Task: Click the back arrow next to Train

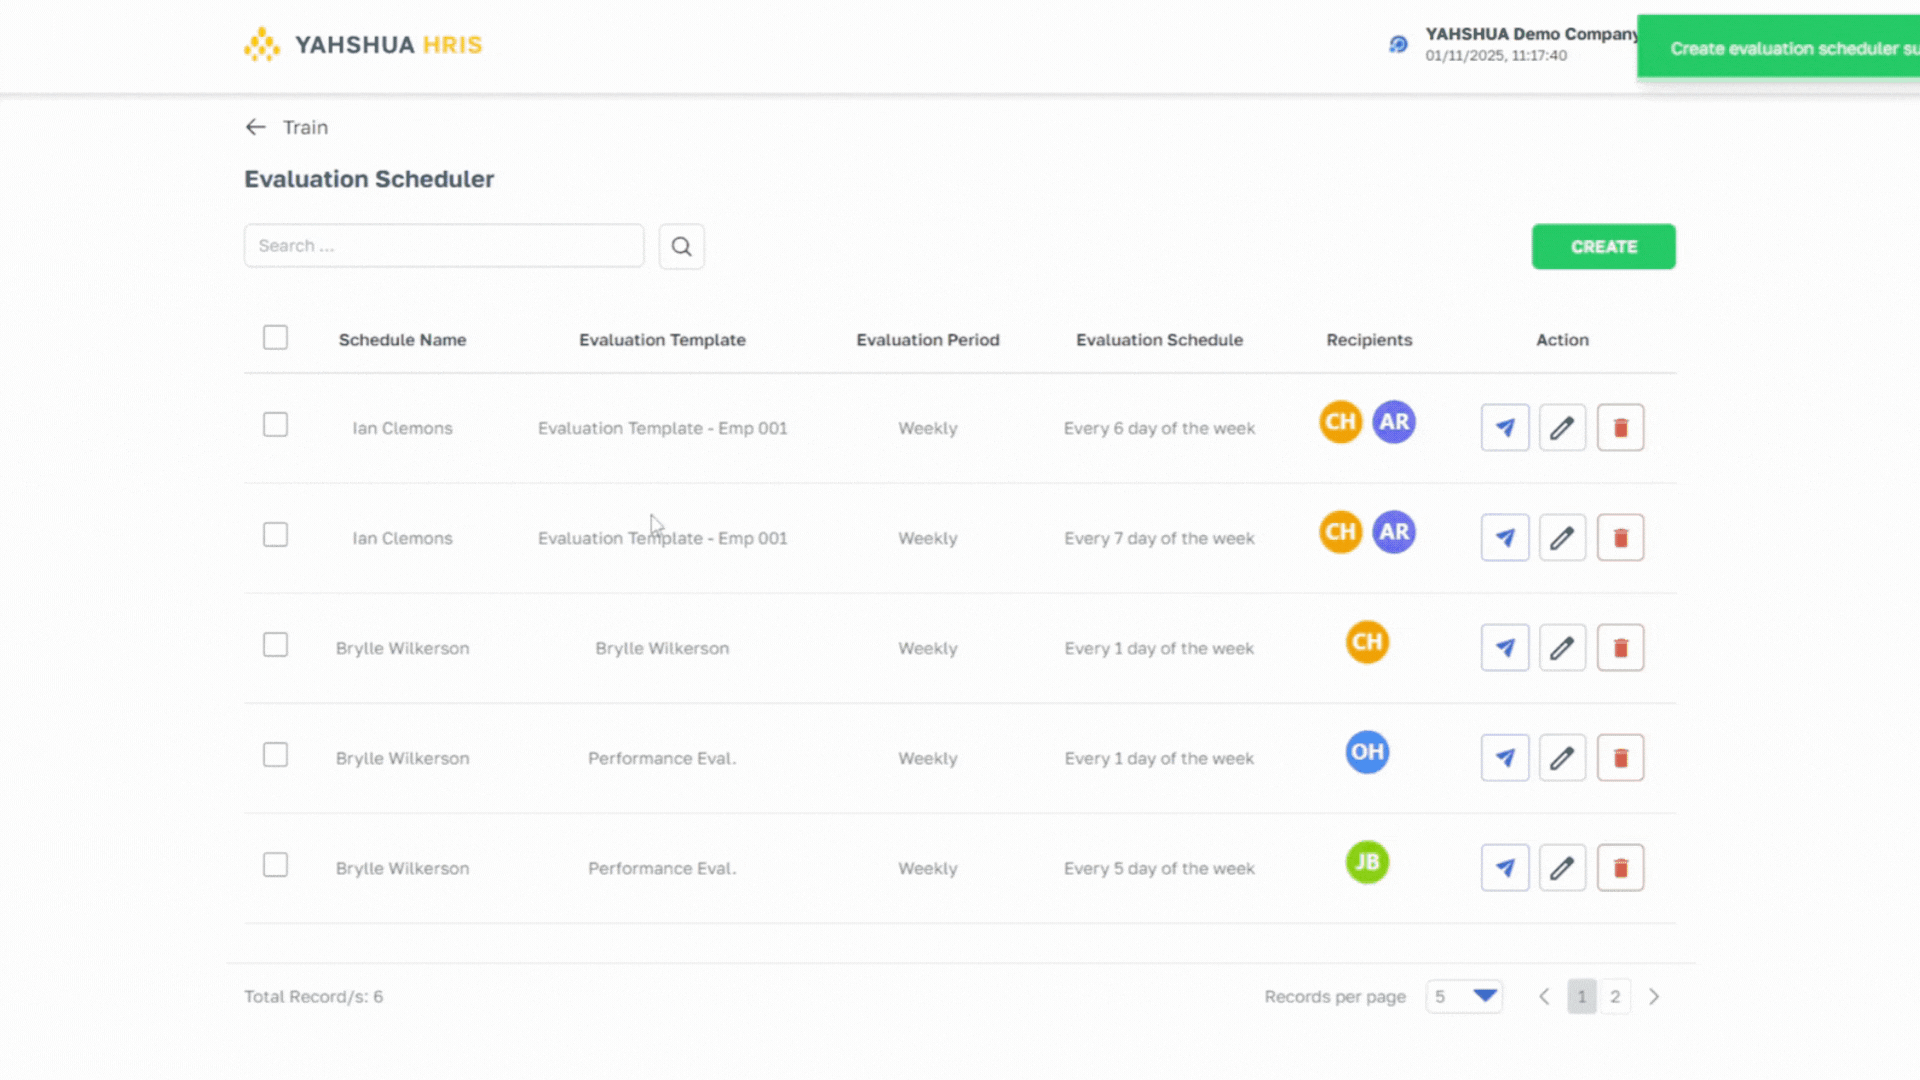Action: tap(256, 127)
